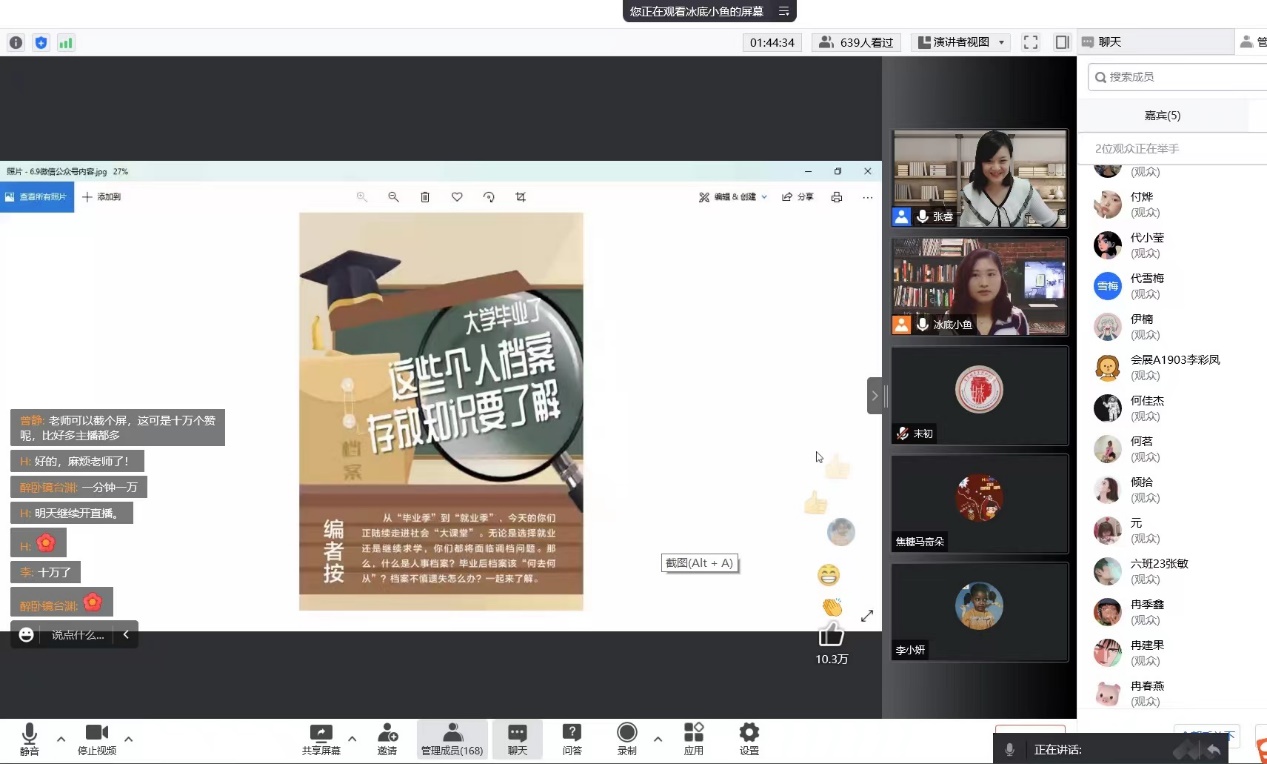
Task: Click the thumbs-up like icon above 10.3万
Action: coord(831,634)
